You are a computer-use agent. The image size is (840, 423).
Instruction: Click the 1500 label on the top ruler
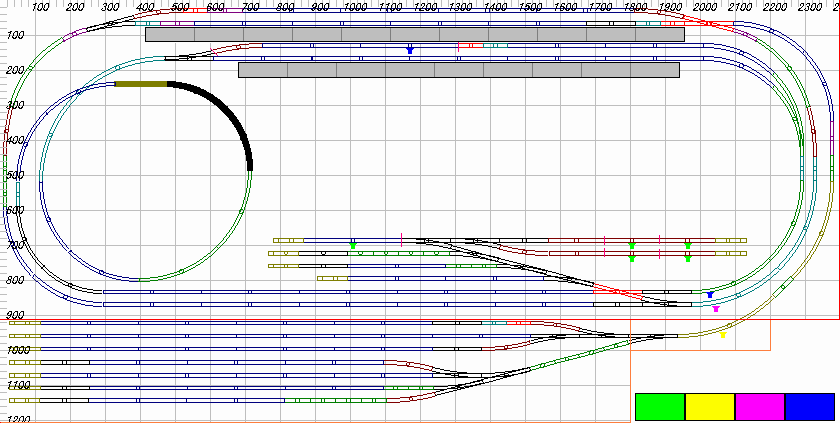coord(531,8)
